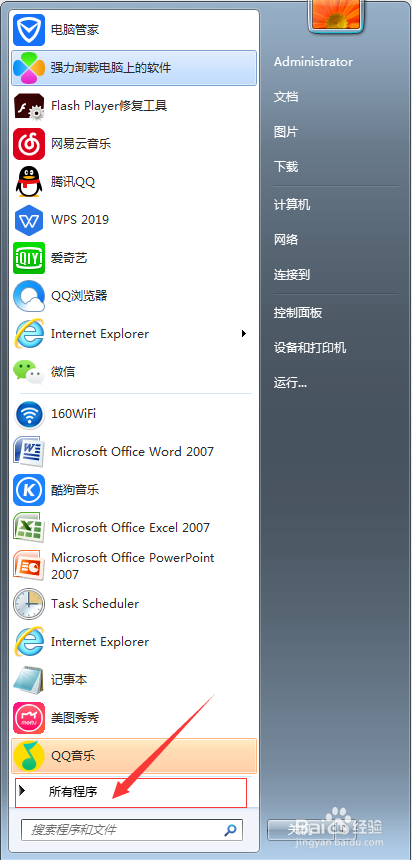Open the Excel 2007 icon

click(x=29, y=528)
